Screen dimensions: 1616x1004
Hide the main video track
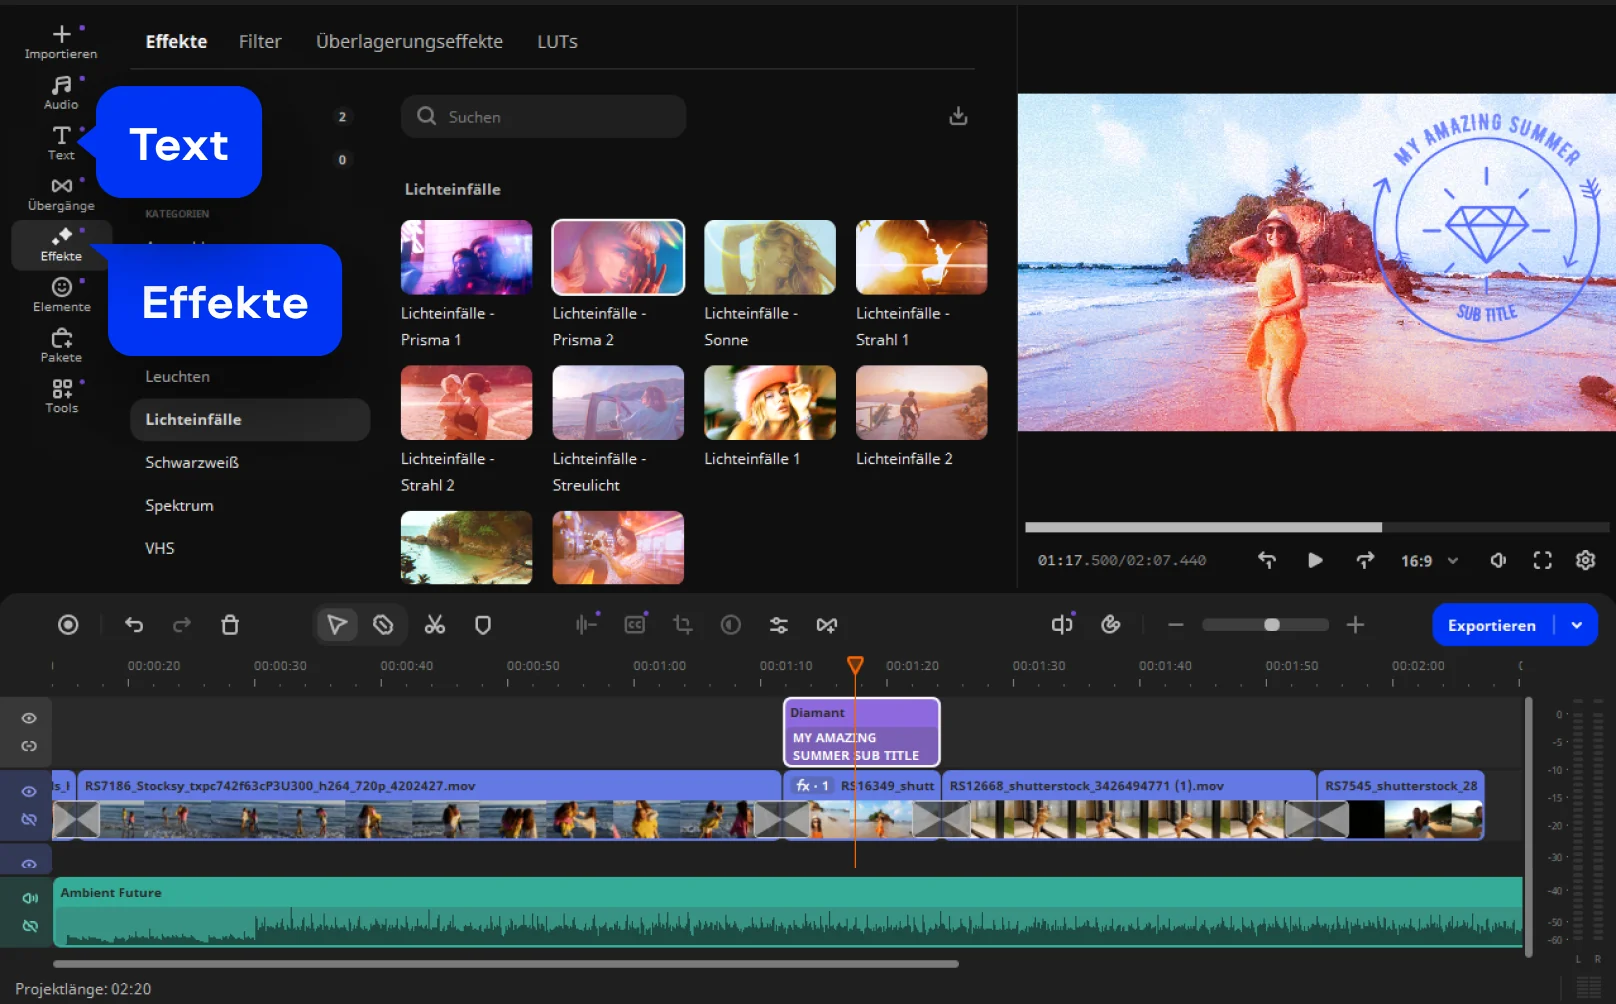[x=29, y=791]
